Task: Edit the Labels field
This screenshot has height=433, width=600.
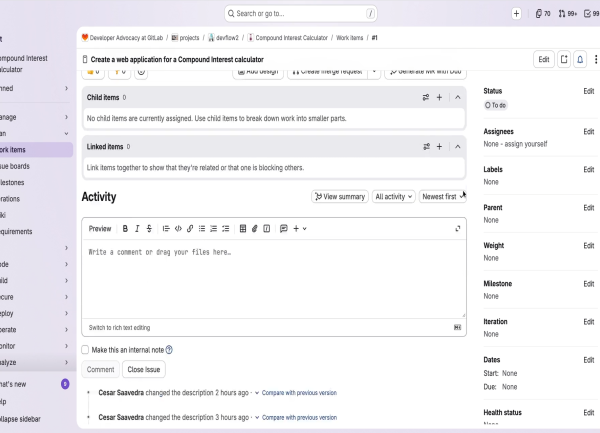Action: pyautogui.click(x=589, y=169)
